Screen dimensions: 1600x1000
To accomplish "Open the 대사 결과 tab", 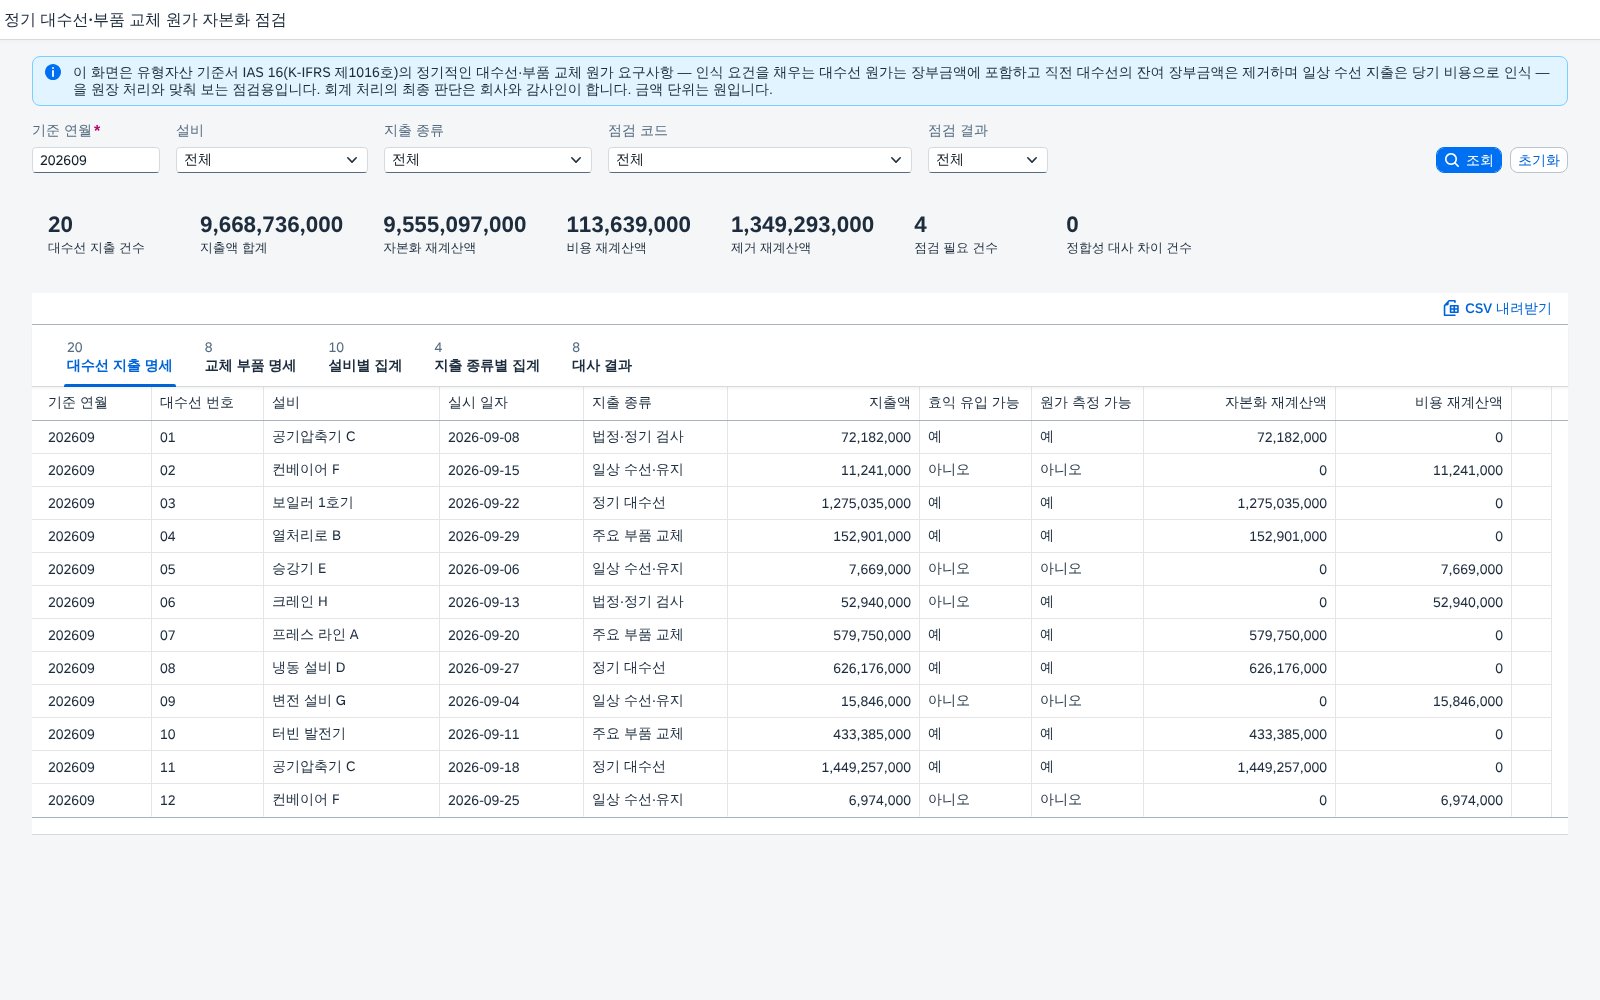I will point(602,357).
